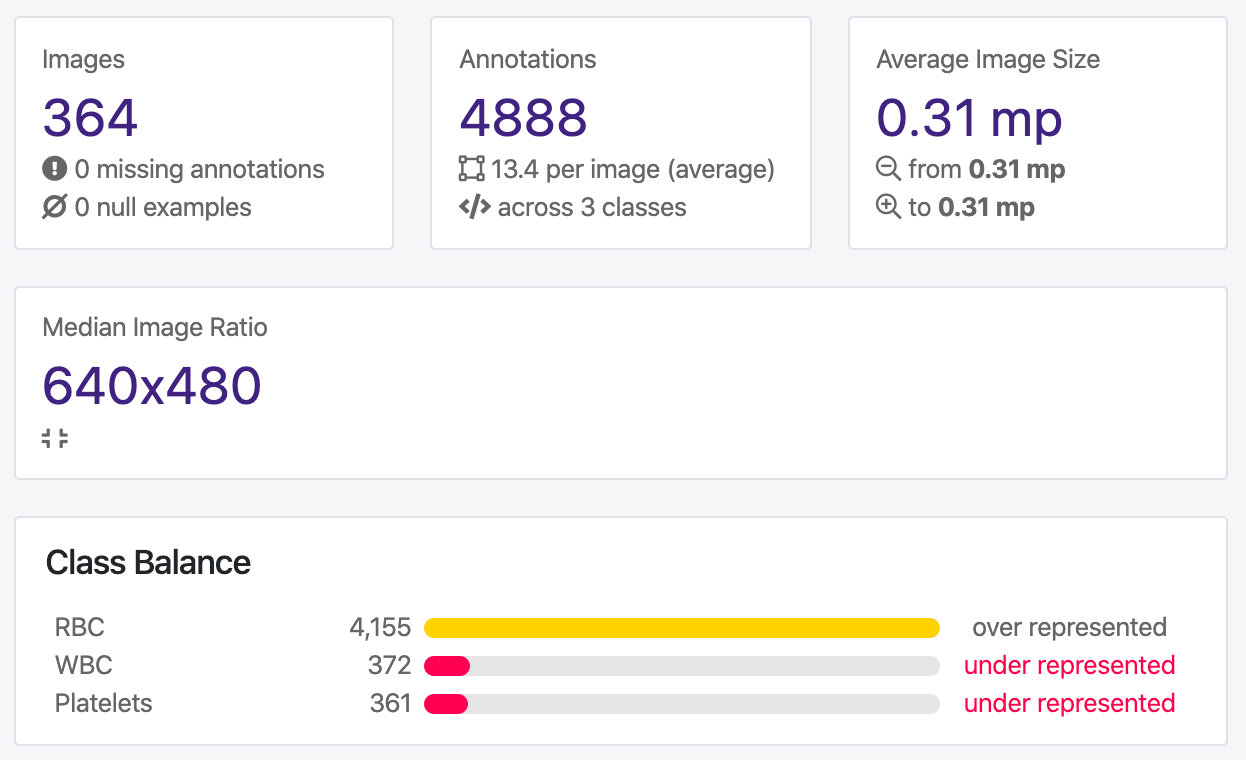Screen dimensions: 1246x760
Task: Click the bounding box icon beside per-image average
Action: point(474,169)
